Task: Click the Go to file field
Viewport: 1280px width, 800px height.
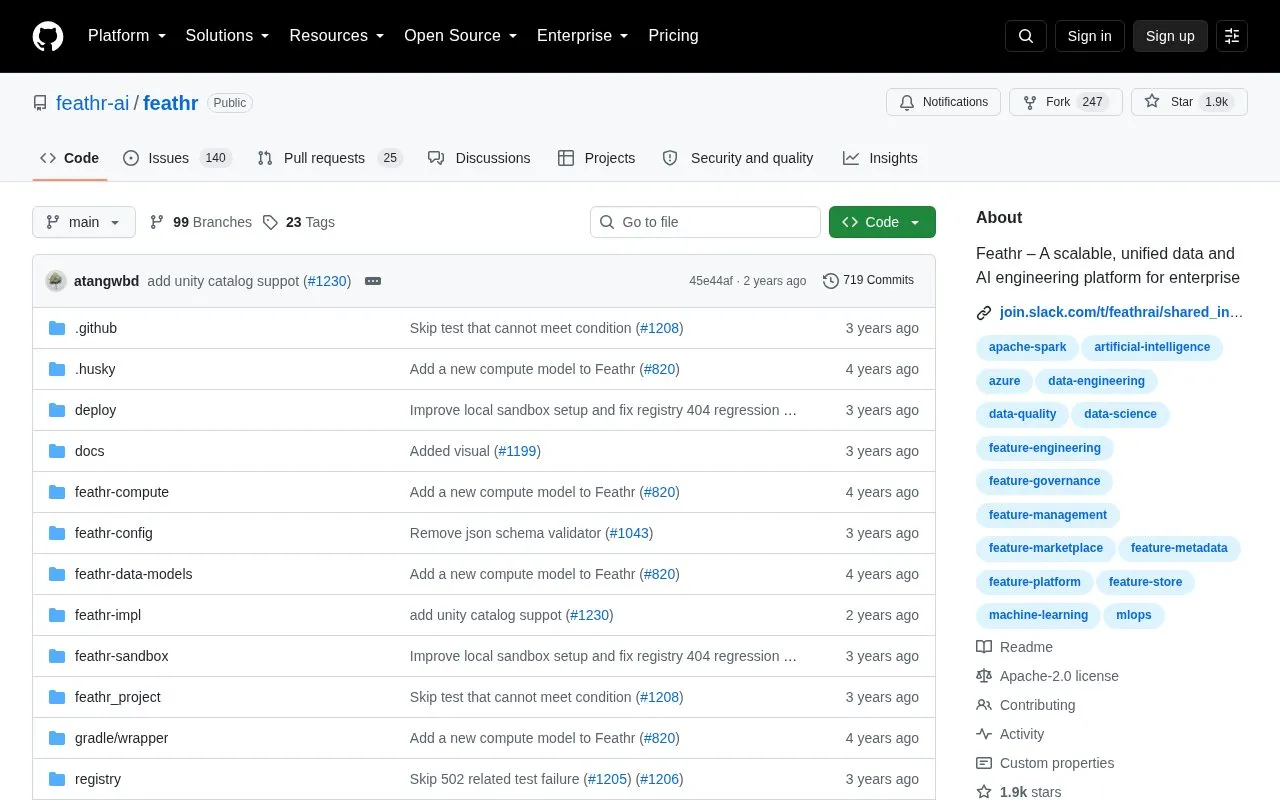Action: [x=705, y=222]
